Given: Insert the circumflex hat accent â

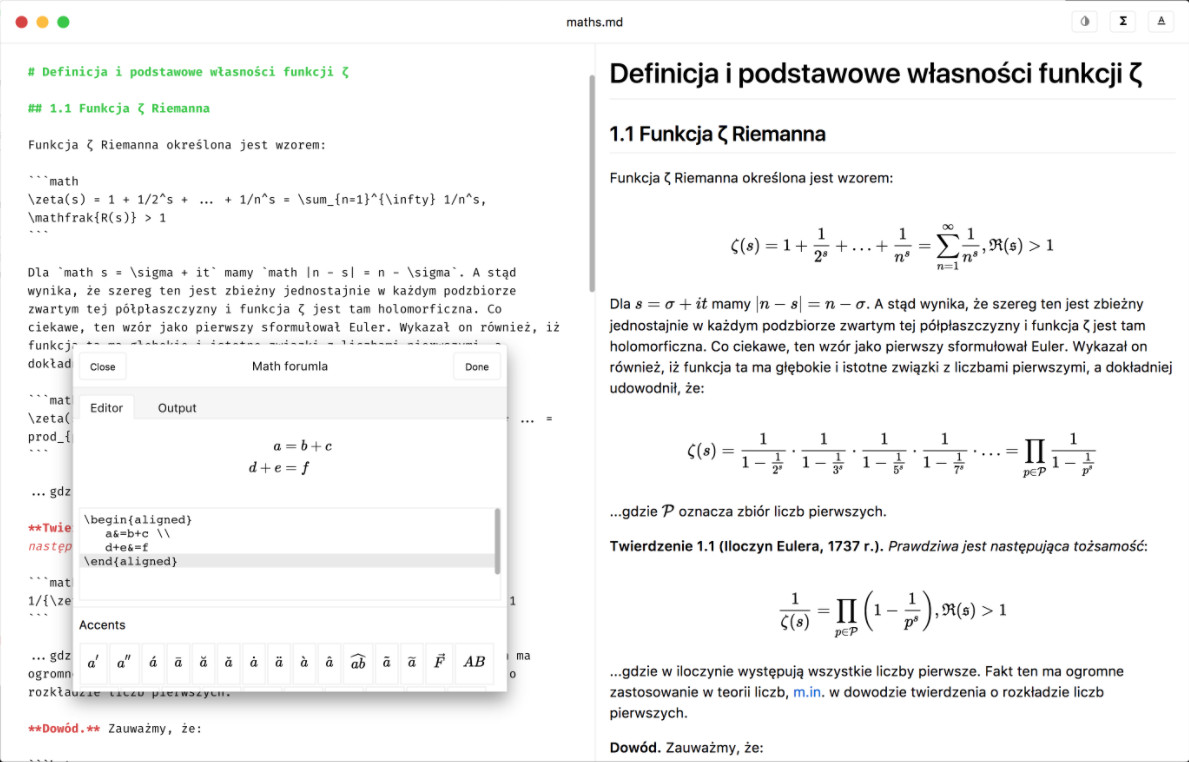Looking at the screenshot, I should 329,662.
